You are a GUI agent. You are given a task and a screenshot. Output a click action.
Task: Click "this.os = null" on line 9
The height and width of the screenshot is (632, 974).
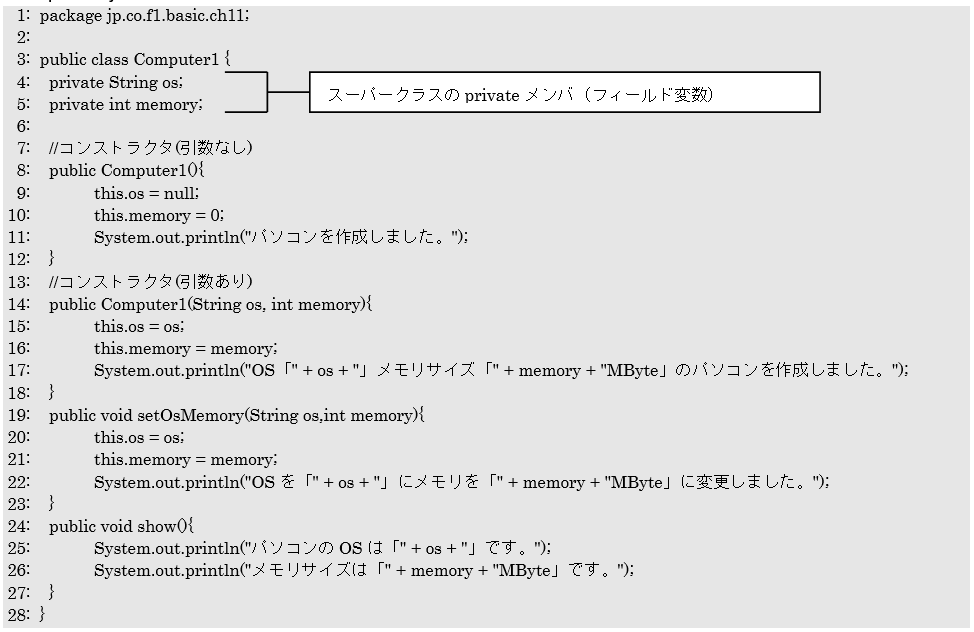point(147,192)
